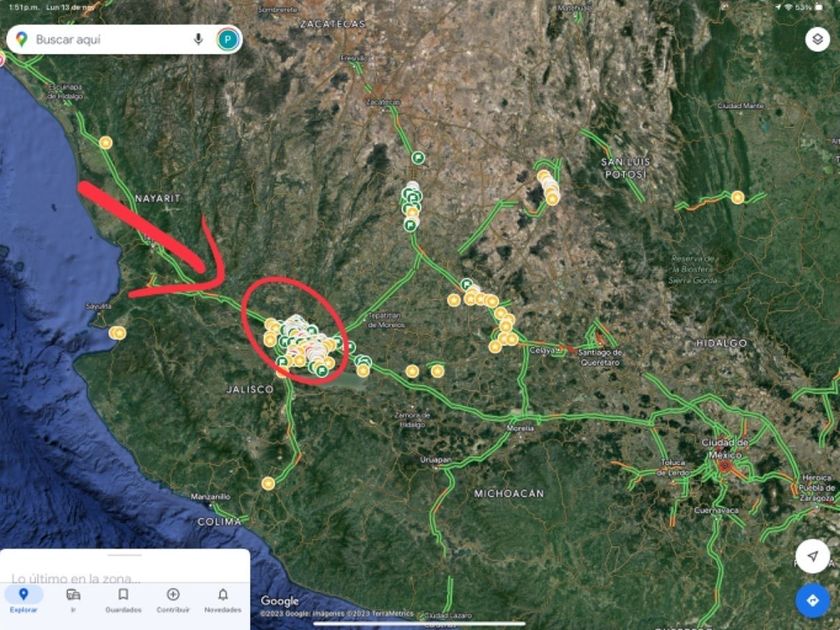Open the Contribuir tab
840x630 pixels.
[x=173, y=599]
